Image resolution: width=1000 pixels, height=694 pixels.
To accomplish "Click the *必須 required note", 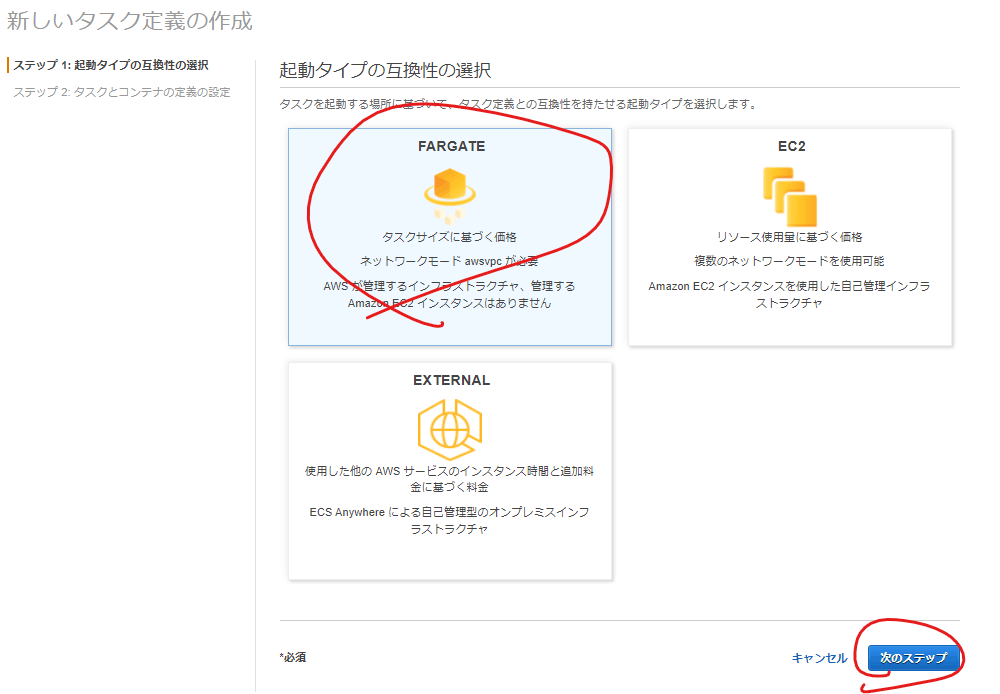I will (293, 657).
